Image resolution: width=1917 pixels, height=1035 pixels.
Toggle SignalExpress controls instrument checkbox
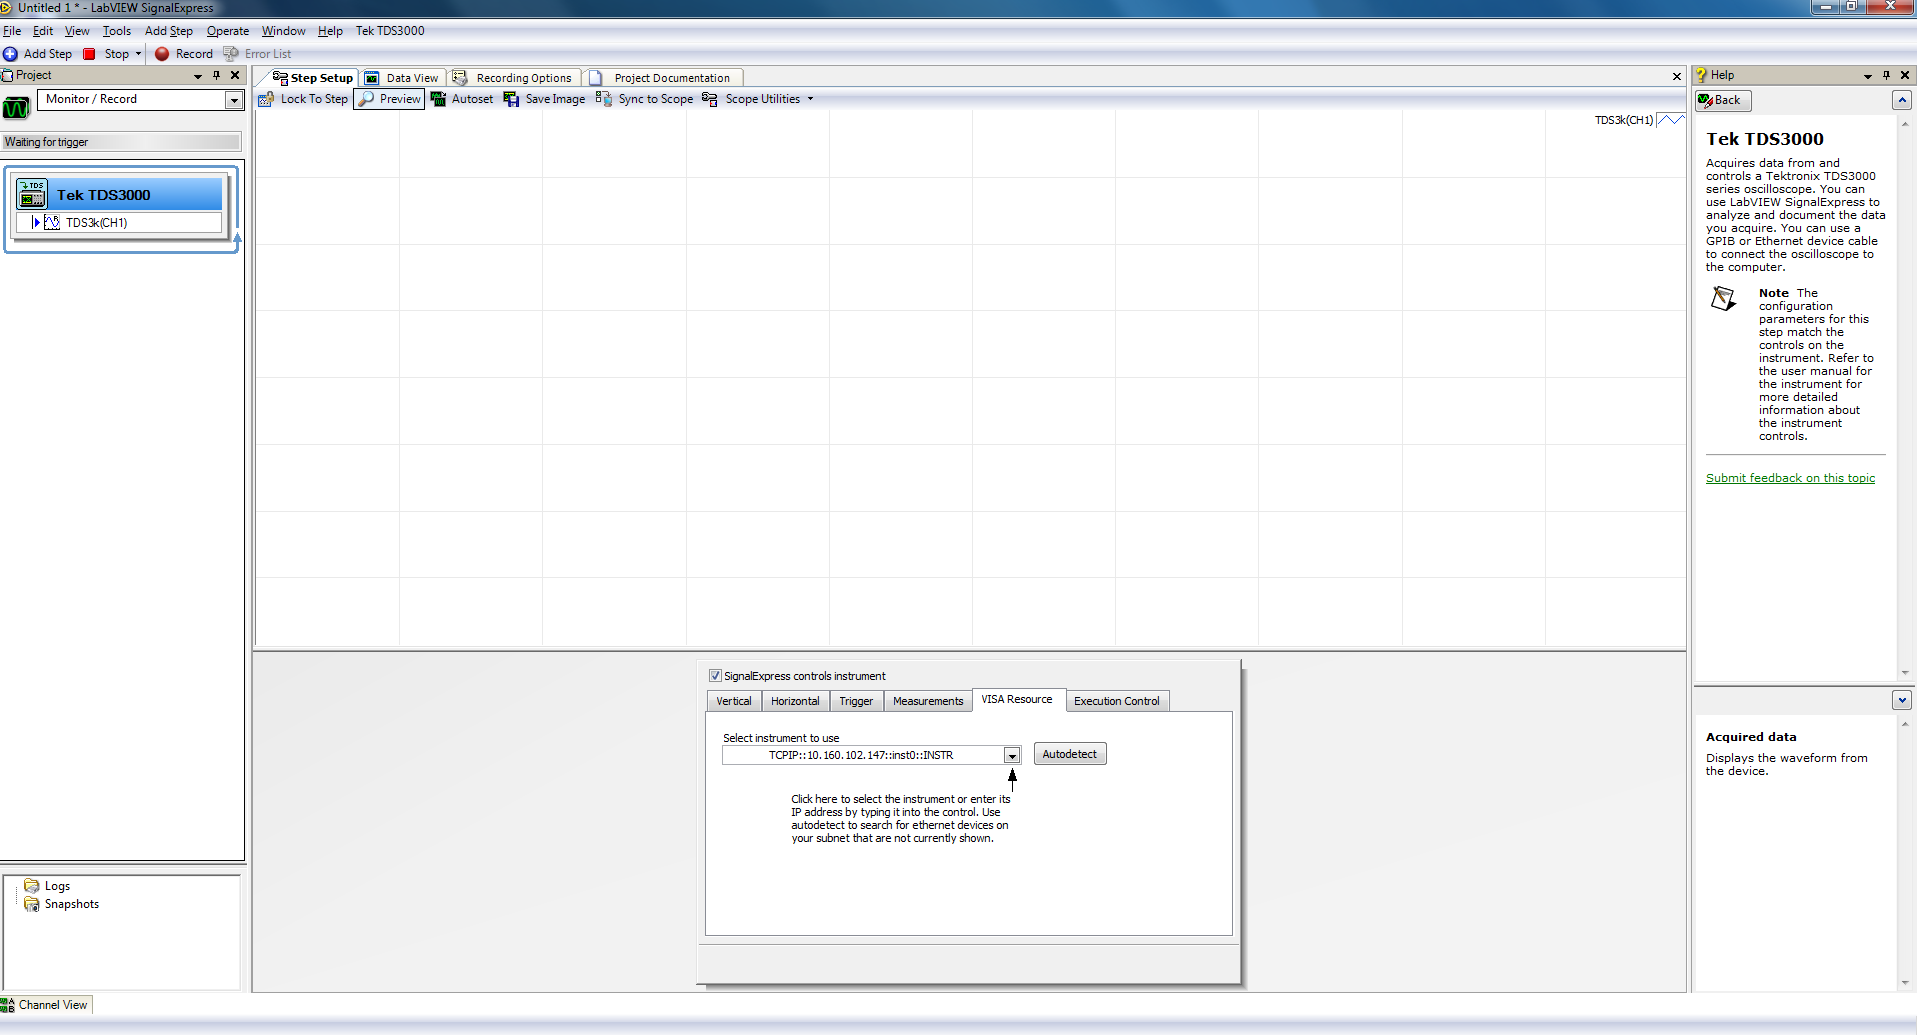coord(715,676)
